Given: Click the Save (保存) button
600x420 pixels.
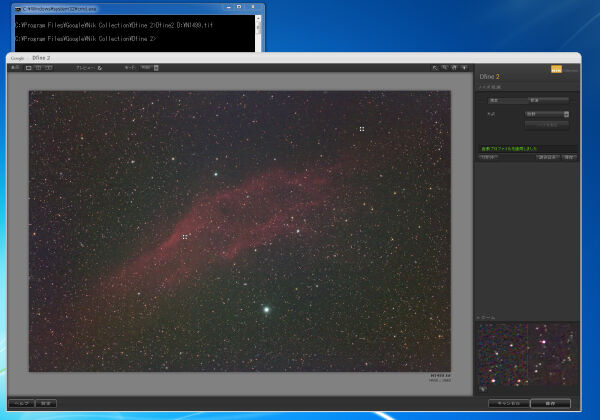Looking at the screenshot, I should 550,404.
